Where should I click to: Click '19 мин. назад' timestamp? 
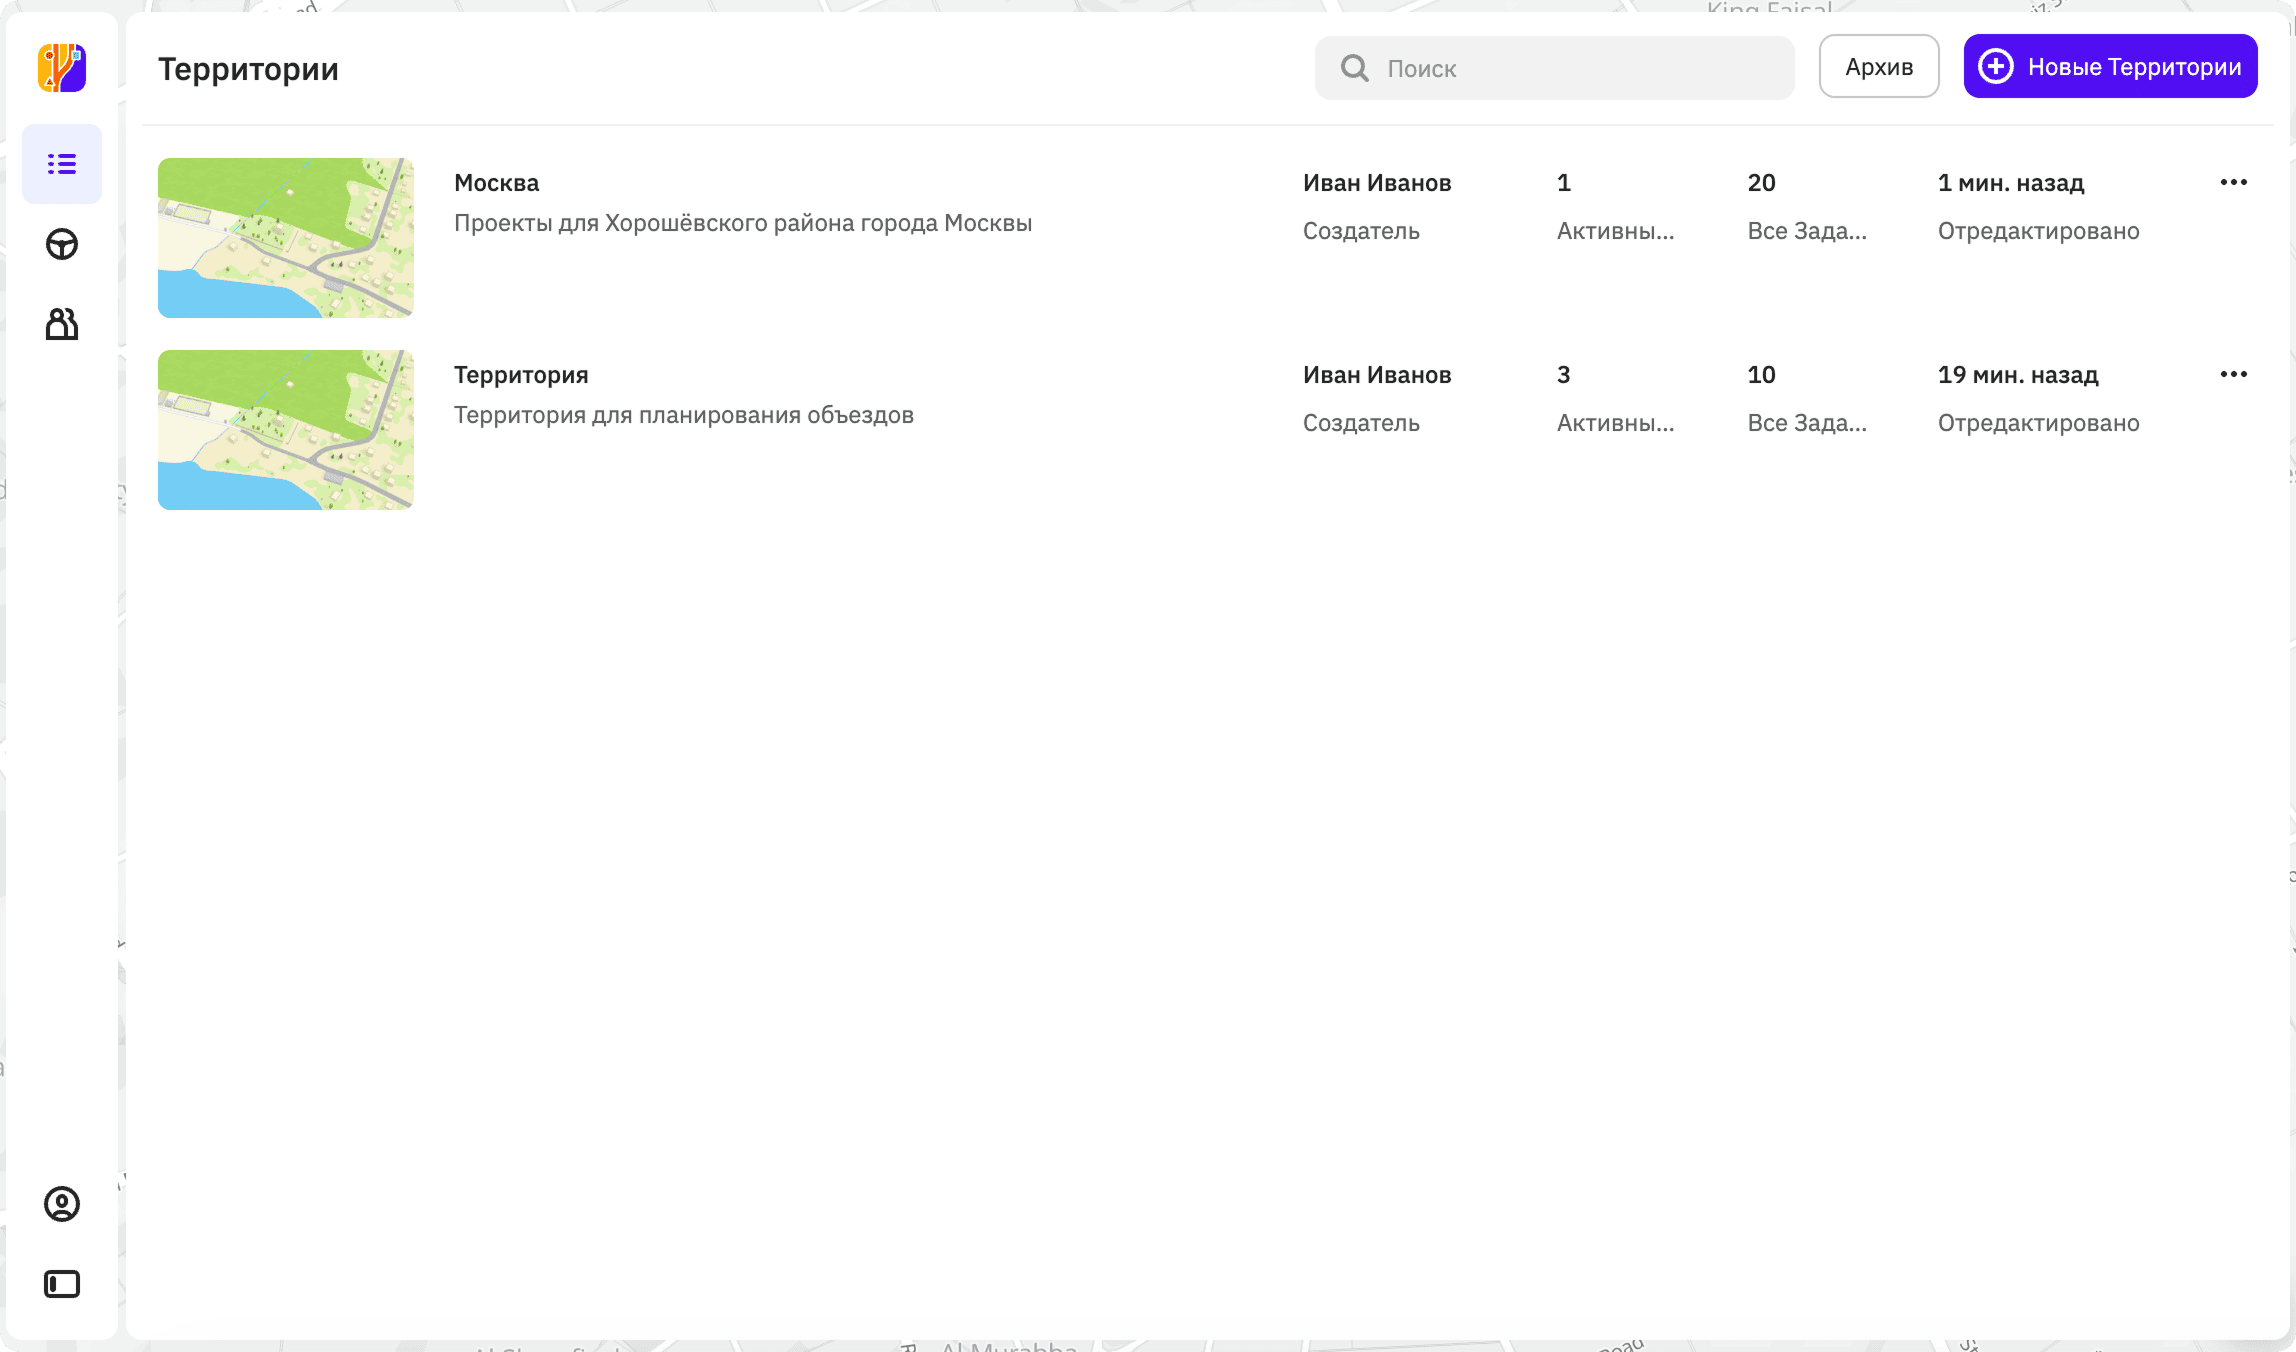coord(2018,375)
